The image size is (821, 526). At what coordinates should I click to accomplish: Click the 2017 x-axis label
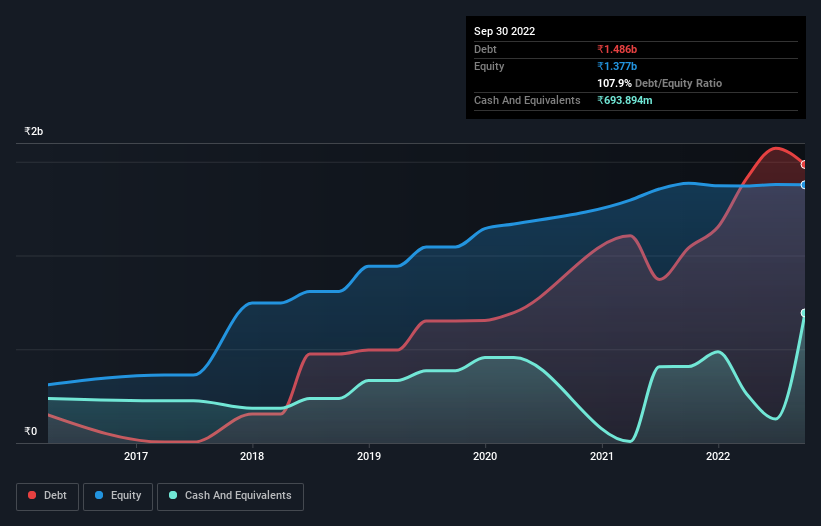(x=136, y=456)
